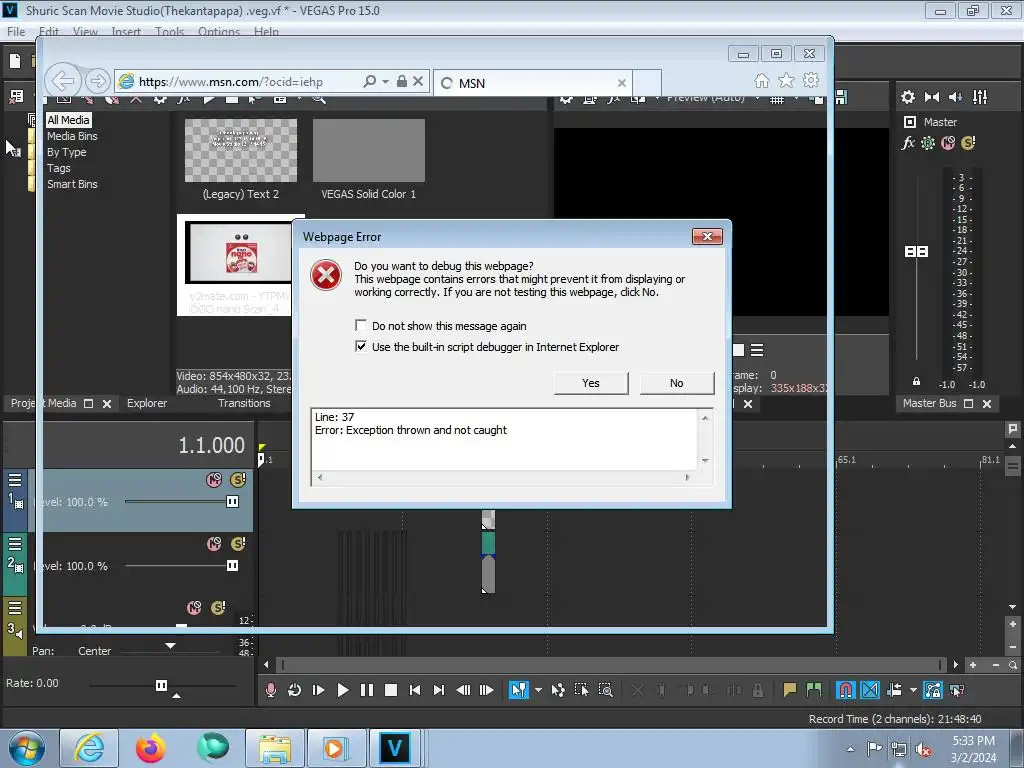This screenshot has height=768, width=1024.
Task: Open the Options menu in VEGAS Pro
Action: [x=219, y=31]
